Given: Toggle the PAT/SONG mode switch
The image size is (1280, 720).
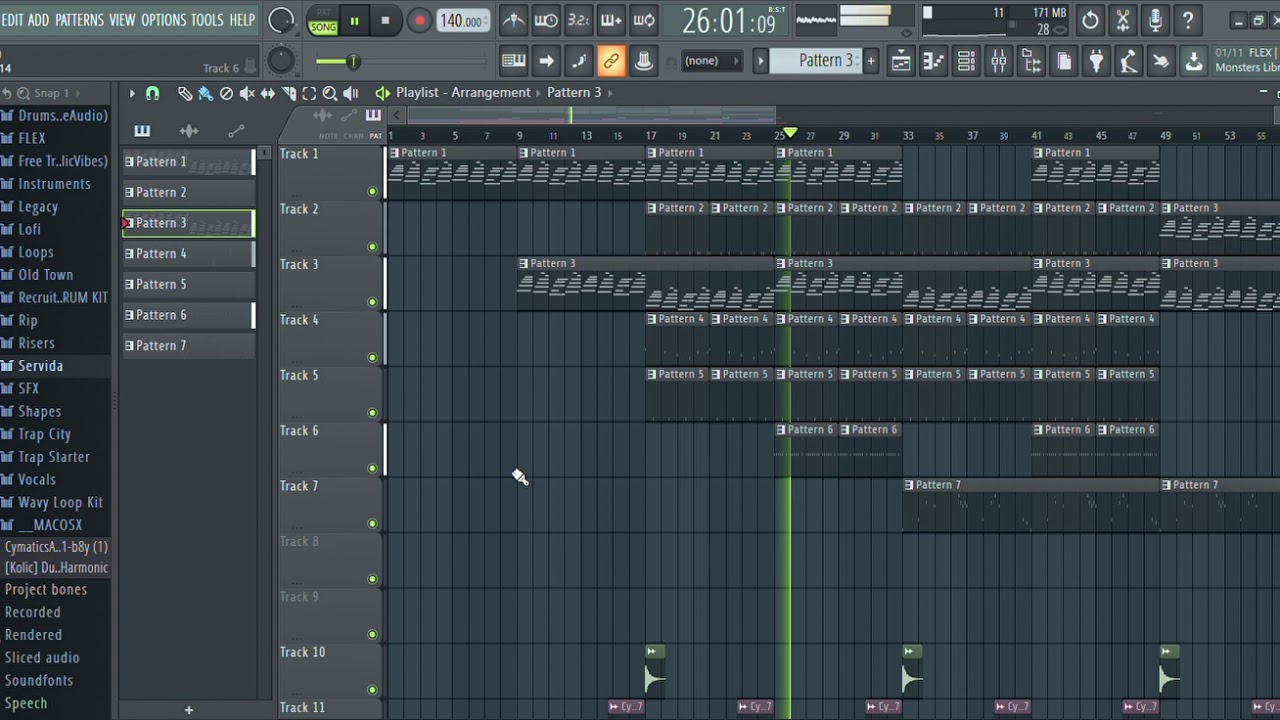Looking at the screenshot, I should pyautogui.click(x=322, y=21).
